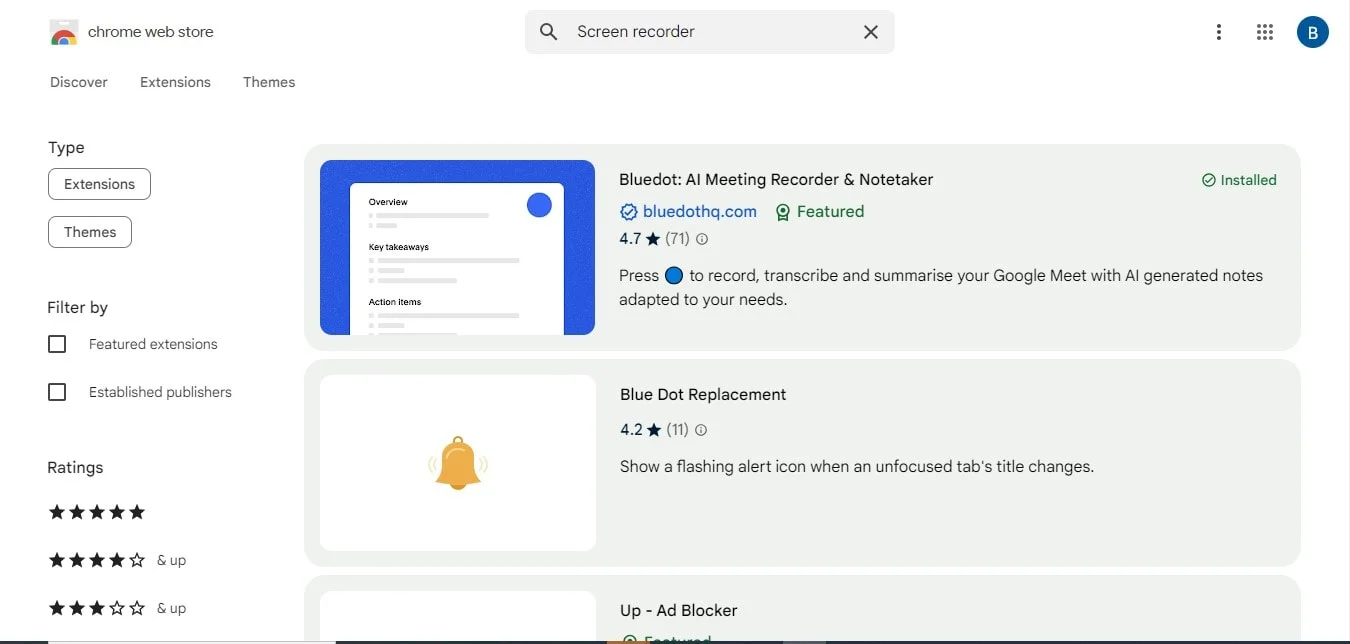Click the Blue Dot Replacement bell thumbnail
This screenshot has height=644, width=1350.
458,463
